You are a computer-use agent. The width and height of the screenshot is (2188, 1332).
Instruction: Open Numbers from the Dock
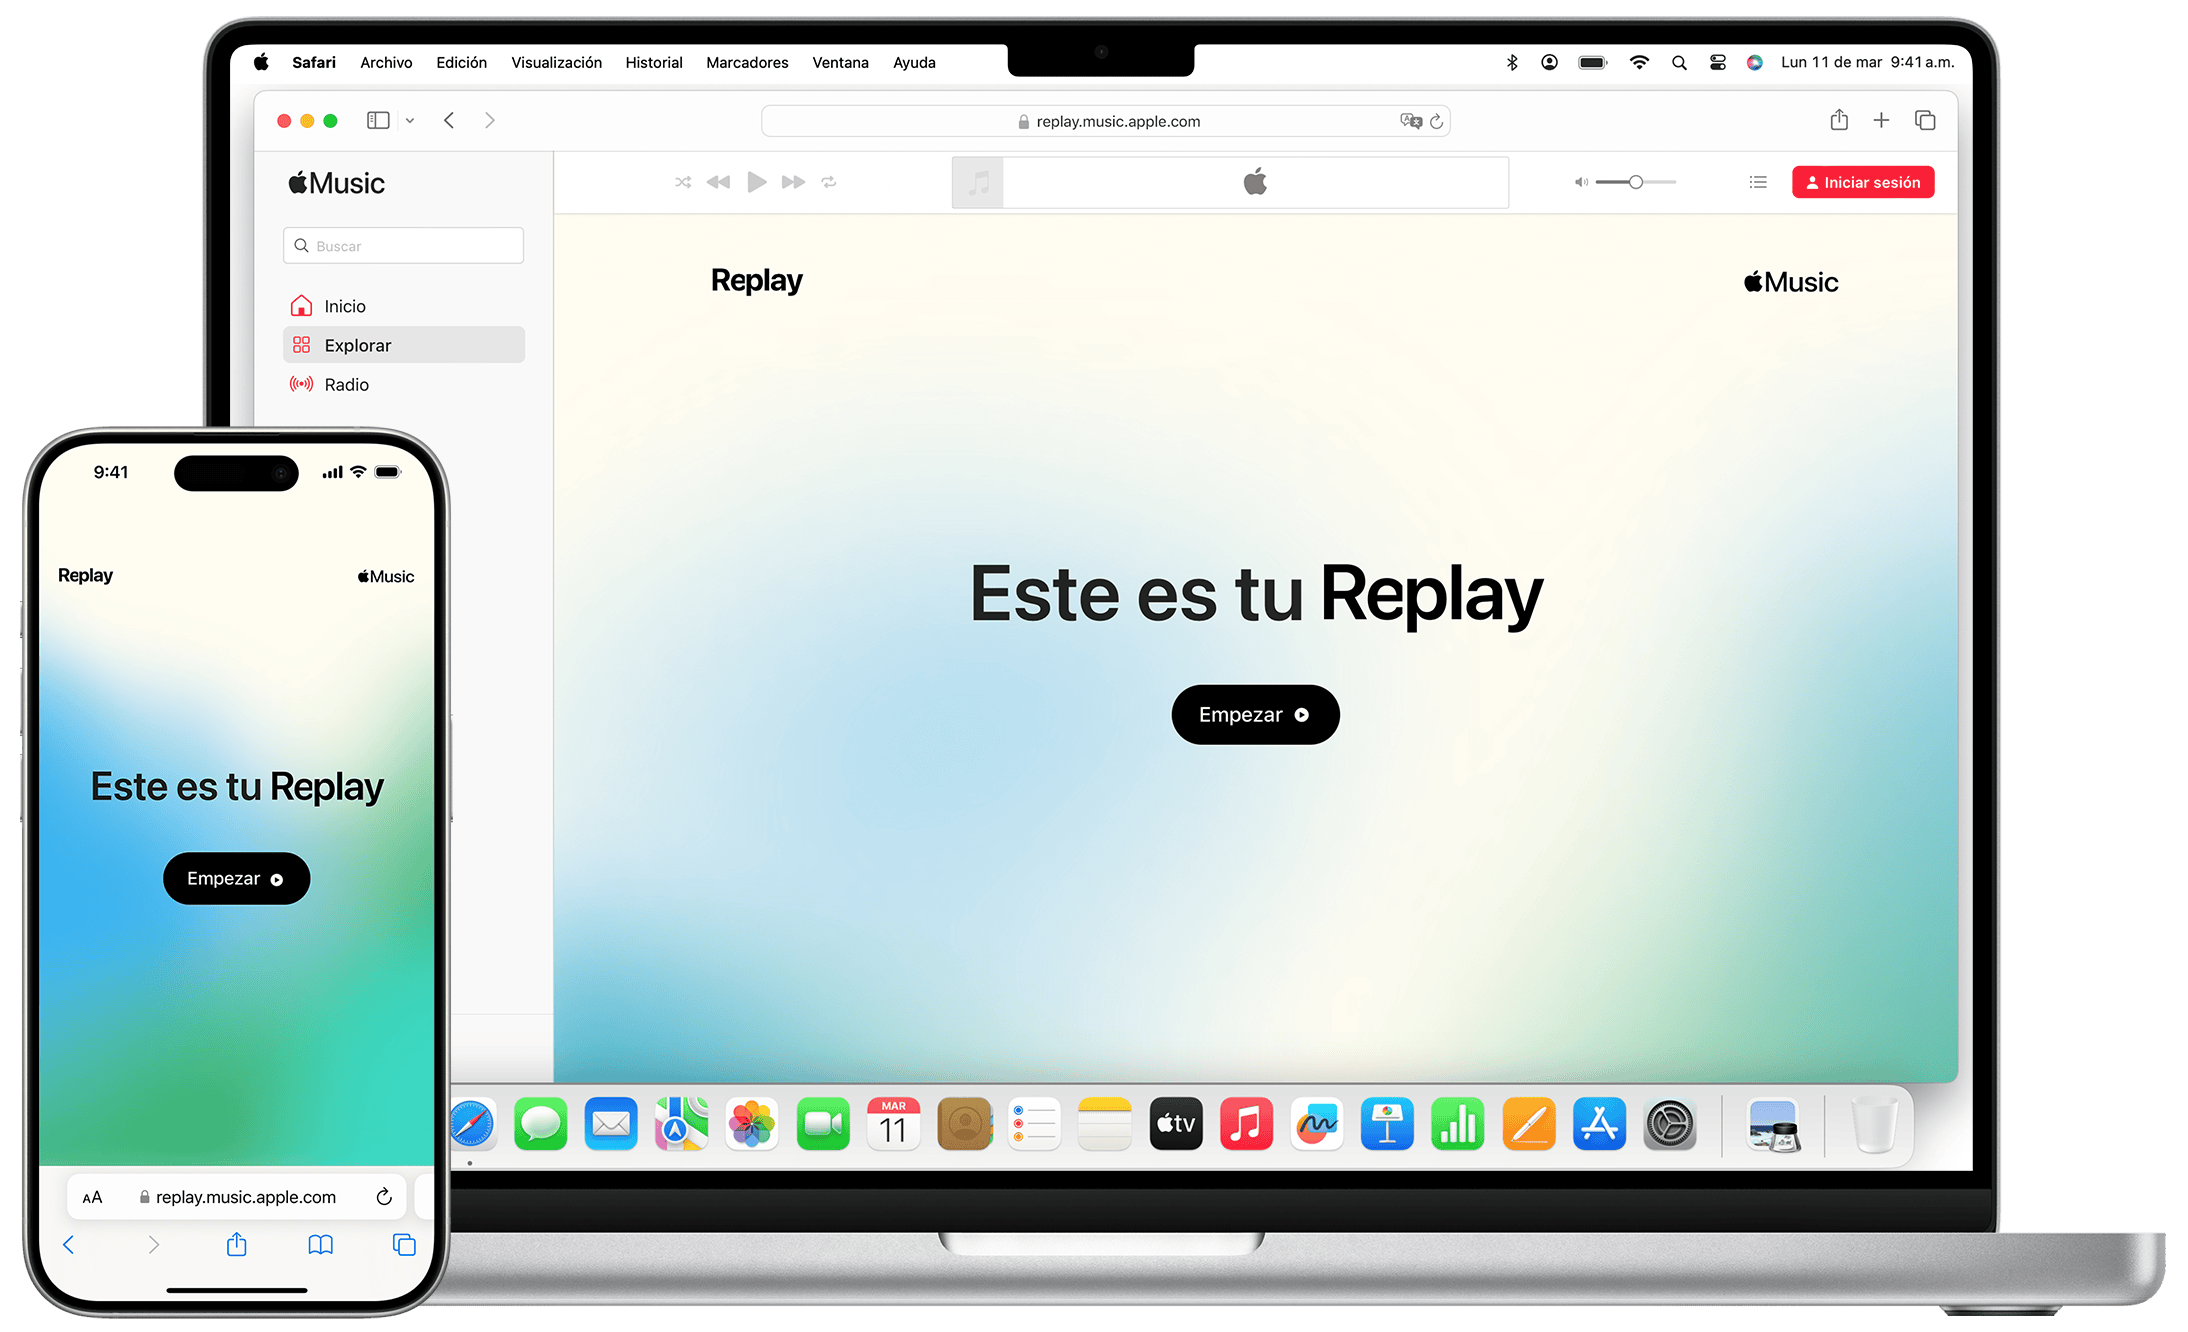[x=1458, y=1125]
